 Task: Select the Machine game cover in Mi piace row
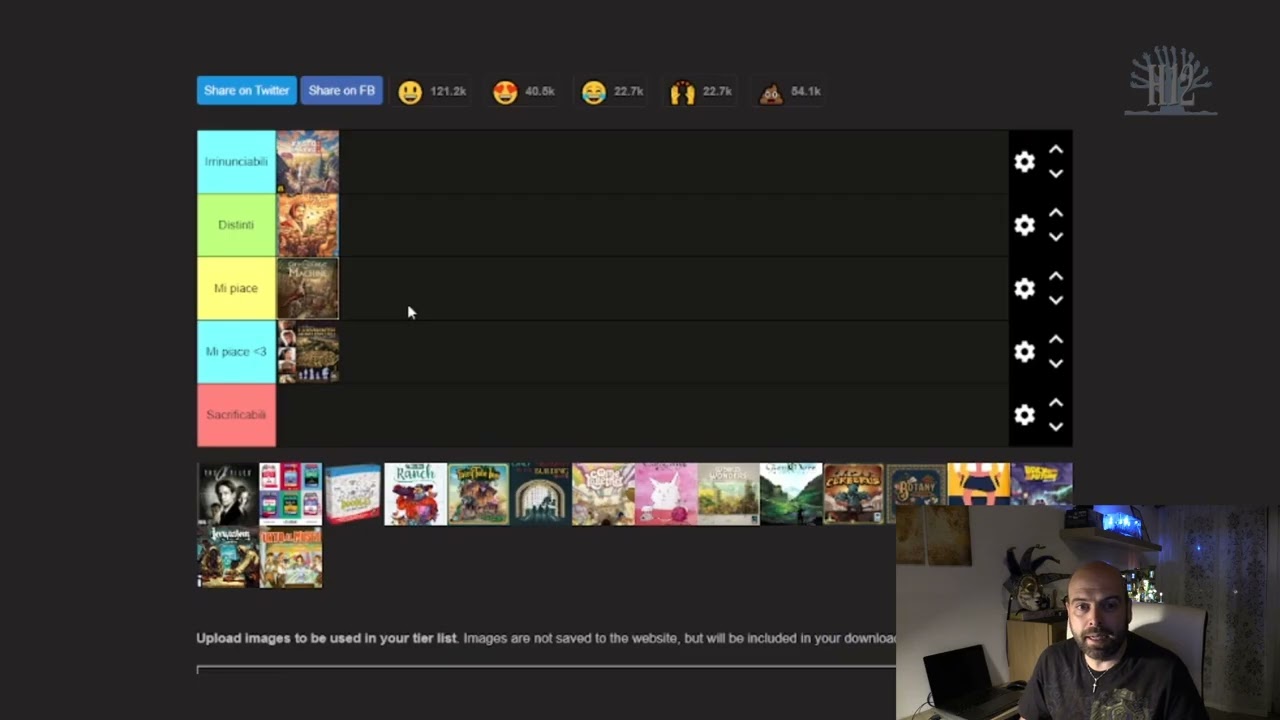click(x=308, y=288)
